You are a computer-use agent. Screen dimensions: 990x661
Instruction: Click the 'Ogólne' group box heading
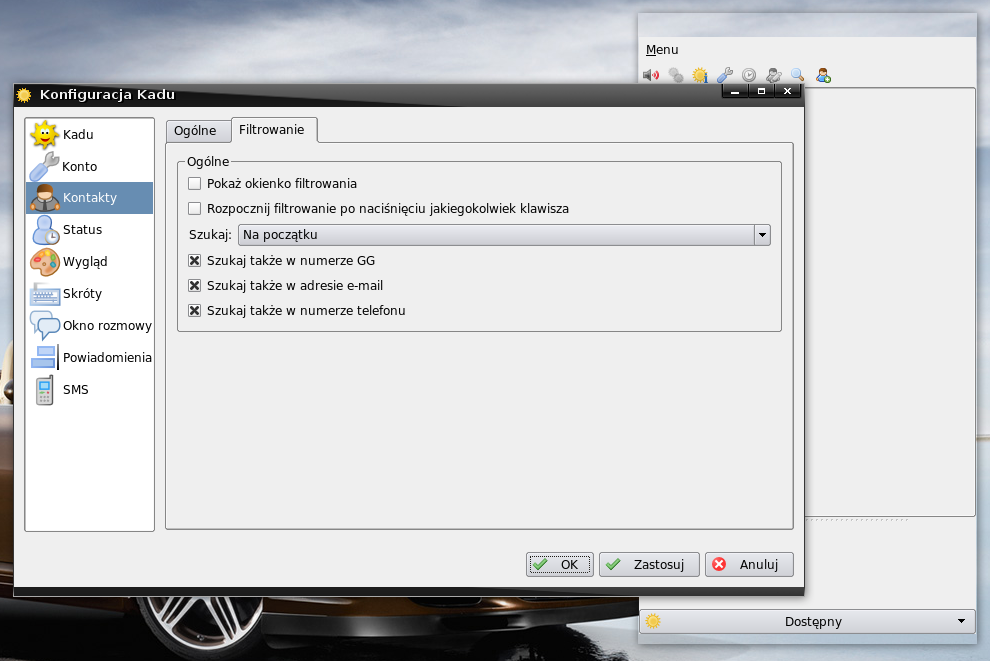tap(208, 162)
